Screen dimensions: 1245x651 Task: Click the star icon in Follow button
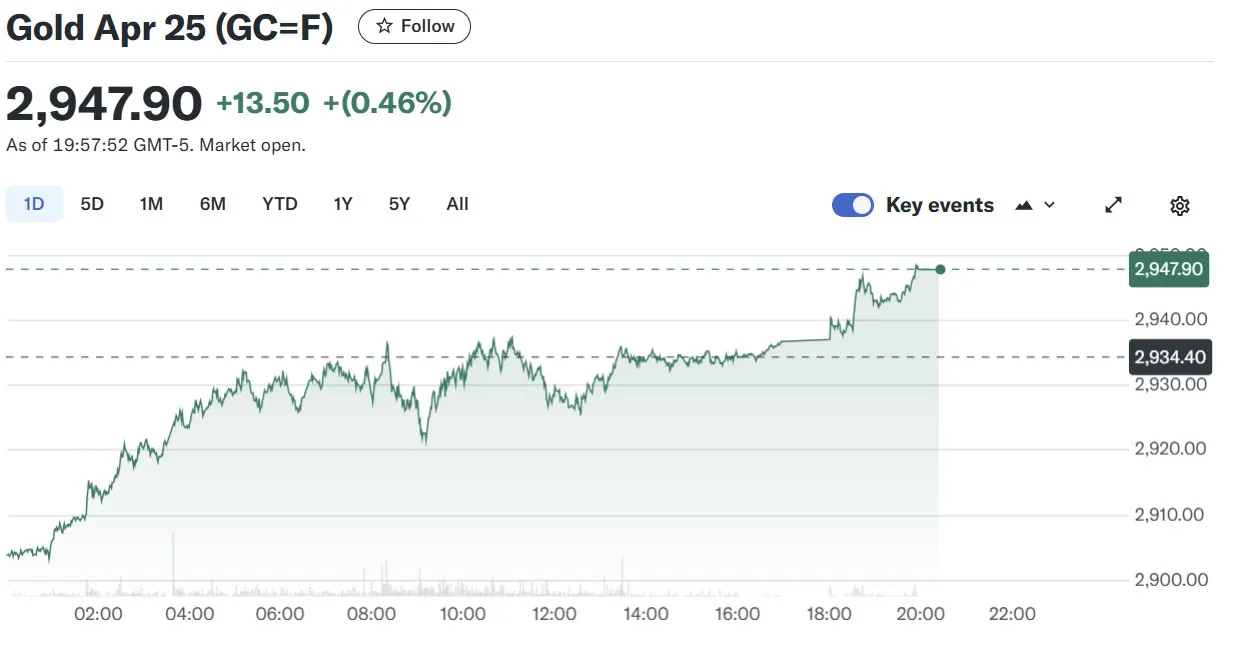coord(384,27)
